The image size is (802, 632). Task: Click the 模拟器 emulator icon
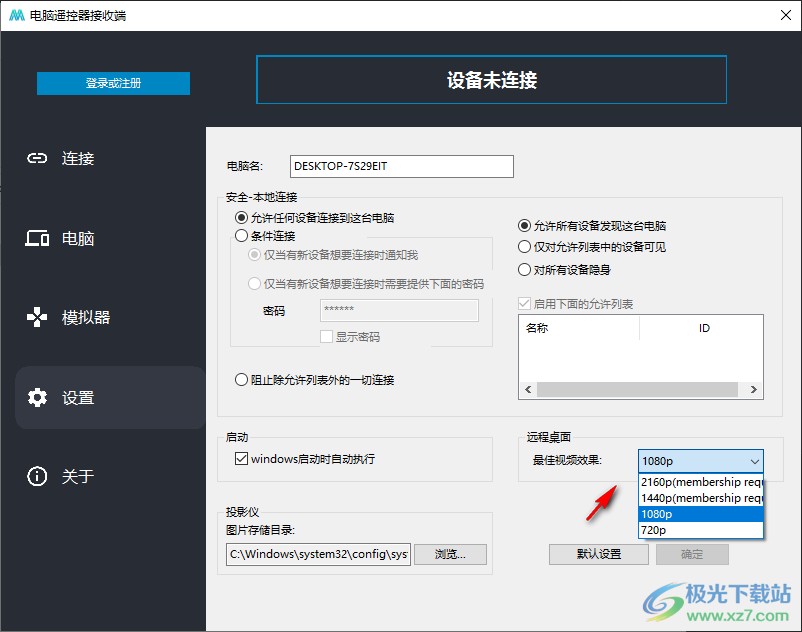pyautogui.click(x=37, y=317)
